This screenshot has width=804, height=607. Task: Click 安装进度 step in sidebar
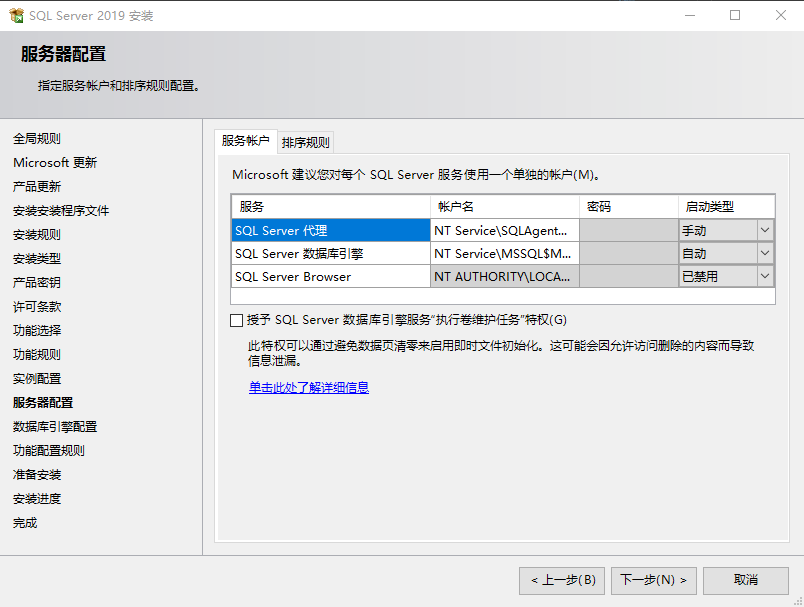(37, 499)
